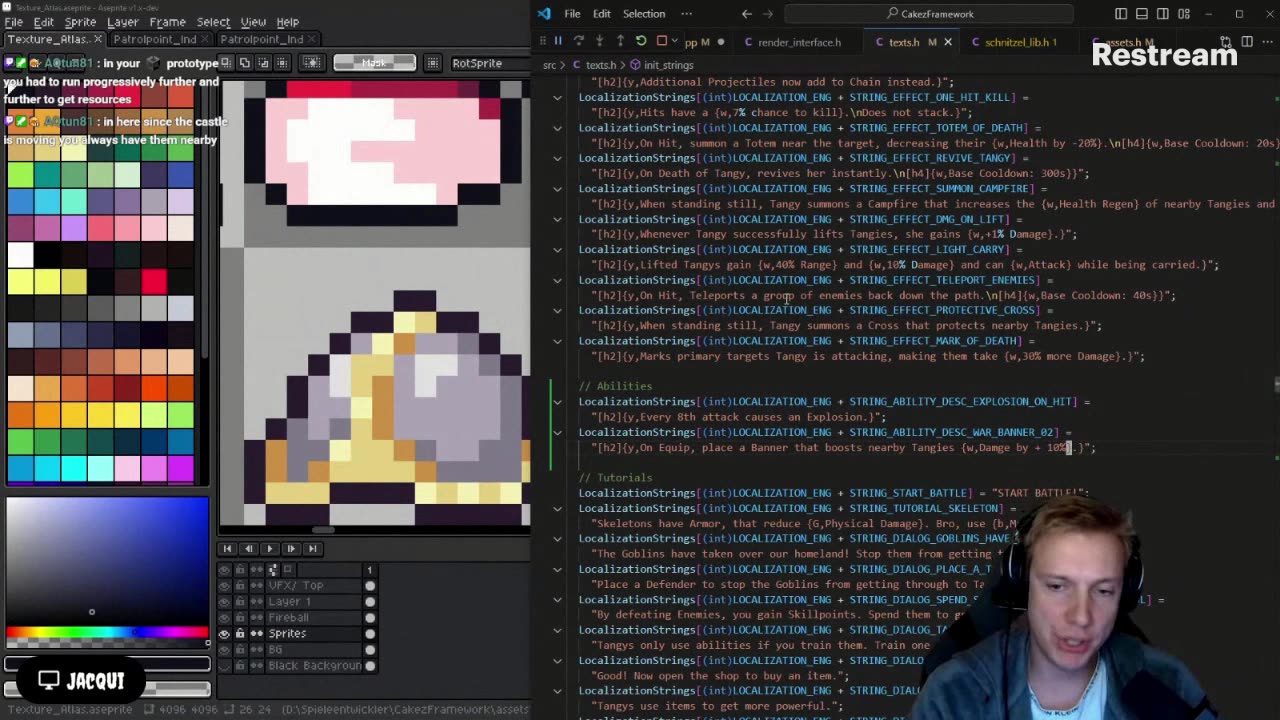Step to previous frame in Aseprite
The image size is (1280, 720).
(x=248, y=548)
